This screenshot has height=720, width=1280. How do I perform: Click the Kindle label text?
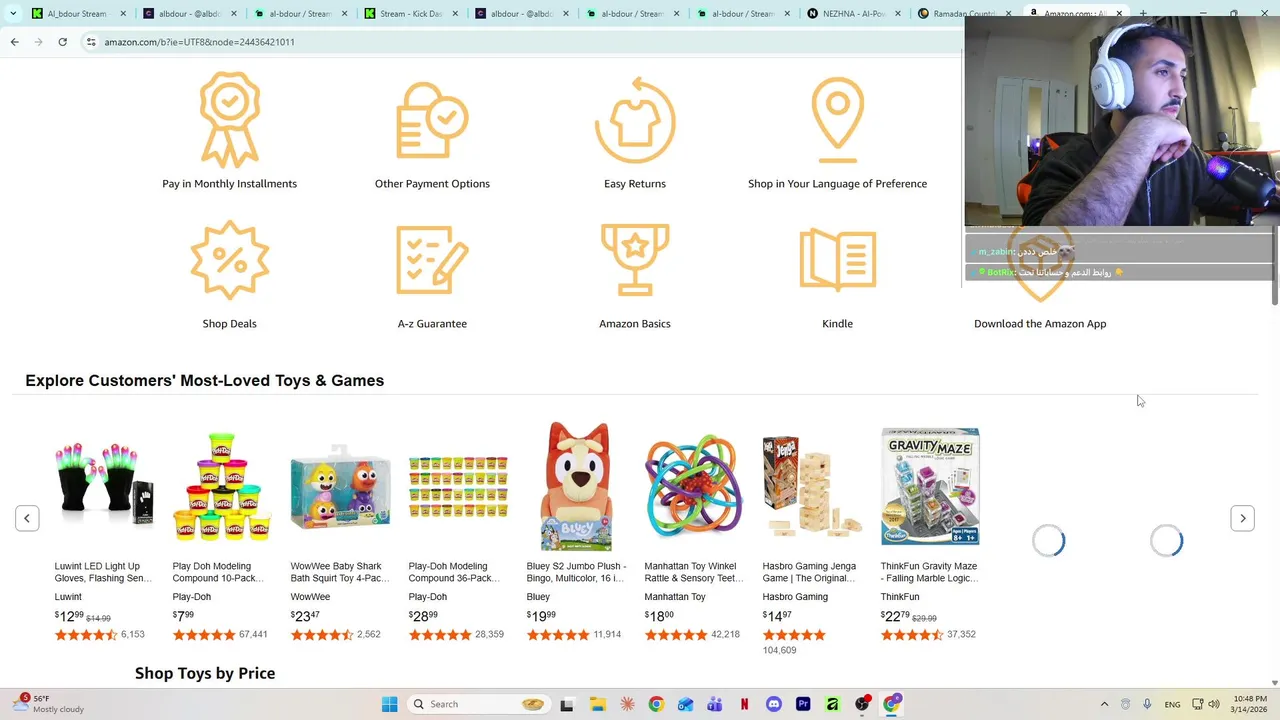(838, 324)
